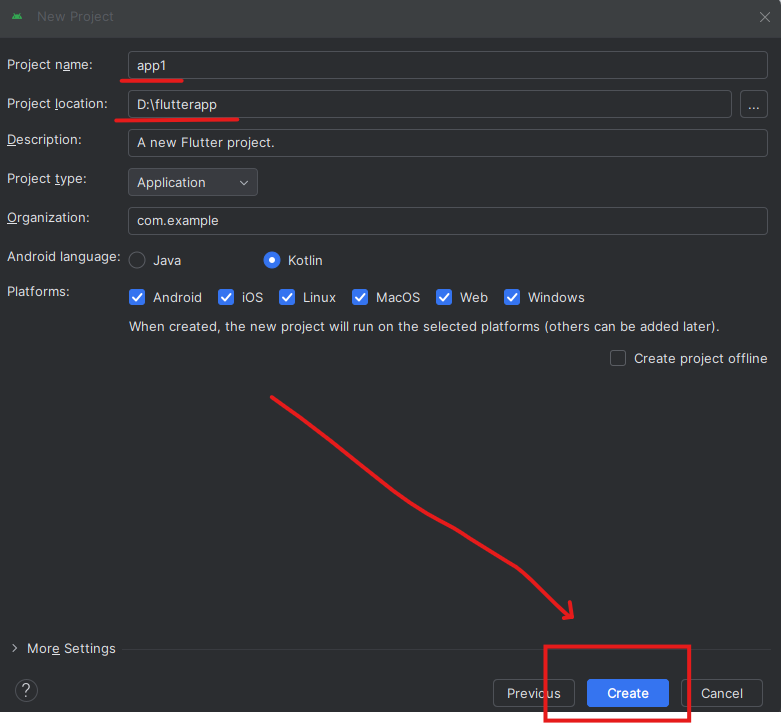The image size is (781, 723).
Task: Click the Create button
Action: coord(627,693)
